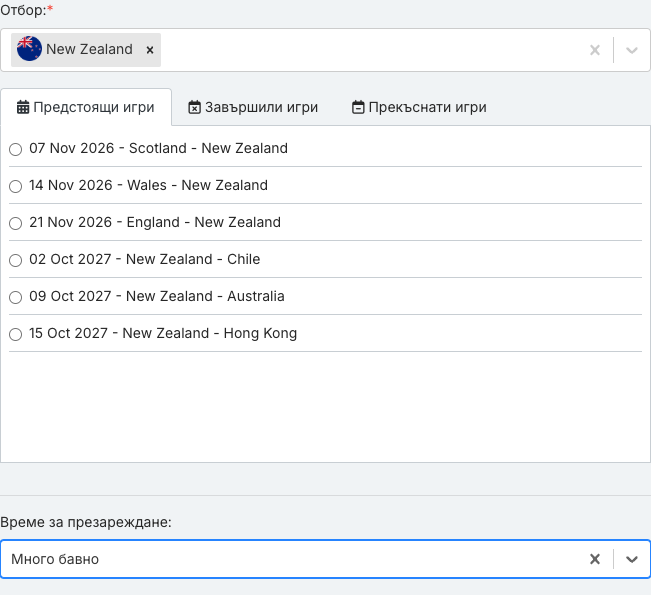Select the Scotland - New Zealand match radio
The height and width of the screenshot is (595, 651).
pos(15,149)
